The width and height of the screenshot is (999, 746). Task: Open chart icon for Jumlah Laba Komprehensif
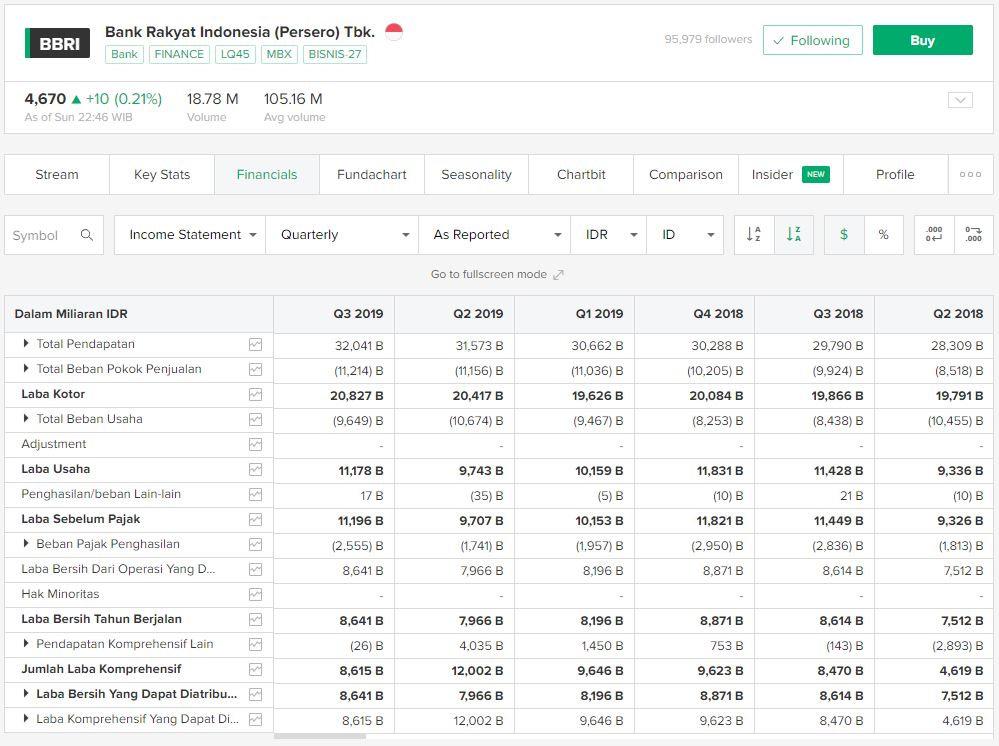click(x=255, y=670)
